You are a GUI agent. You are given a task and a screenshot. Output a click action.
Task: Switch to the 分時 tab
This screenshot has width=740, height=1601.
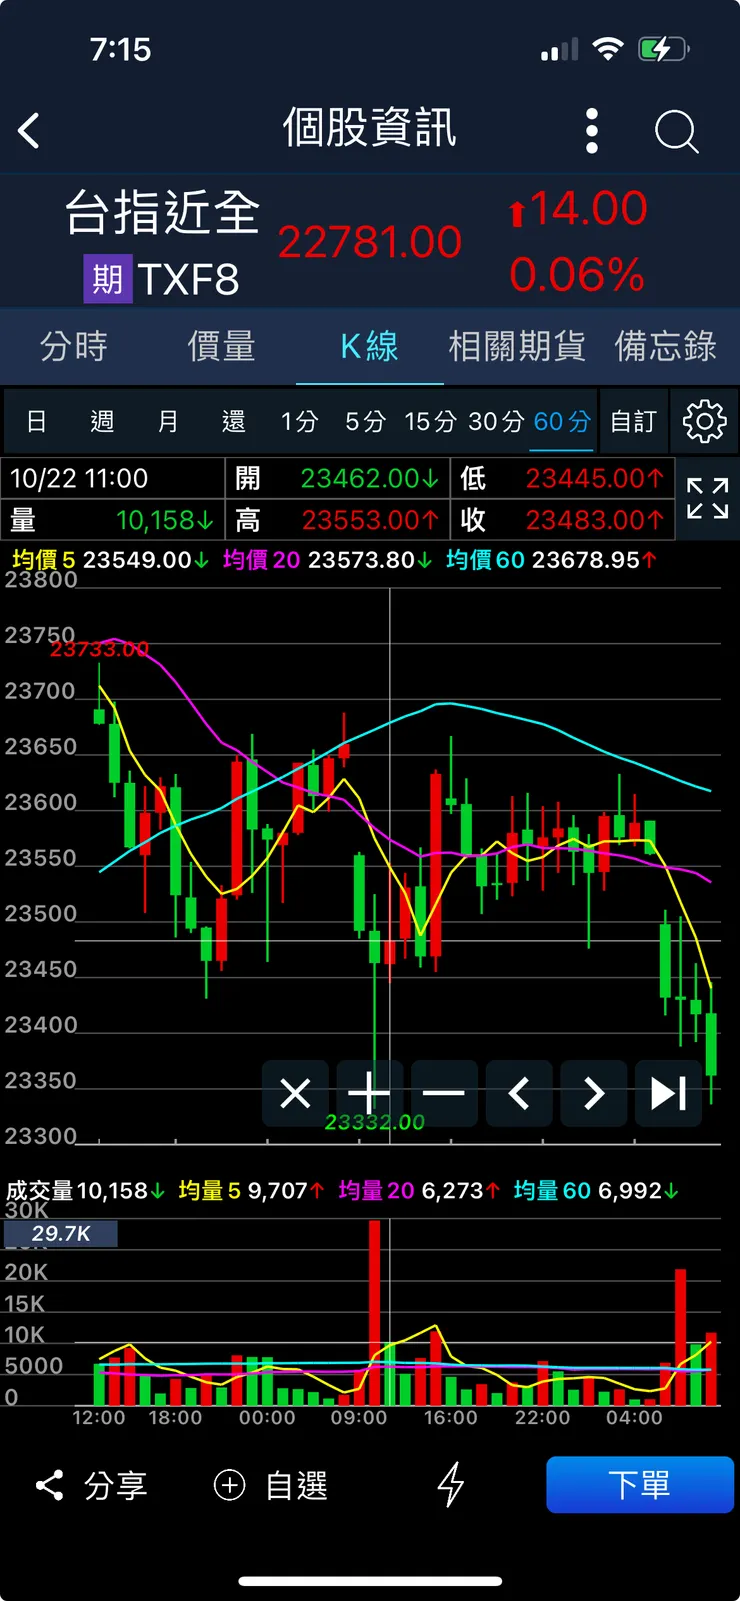pyautogui.click(x=74, y=346)
